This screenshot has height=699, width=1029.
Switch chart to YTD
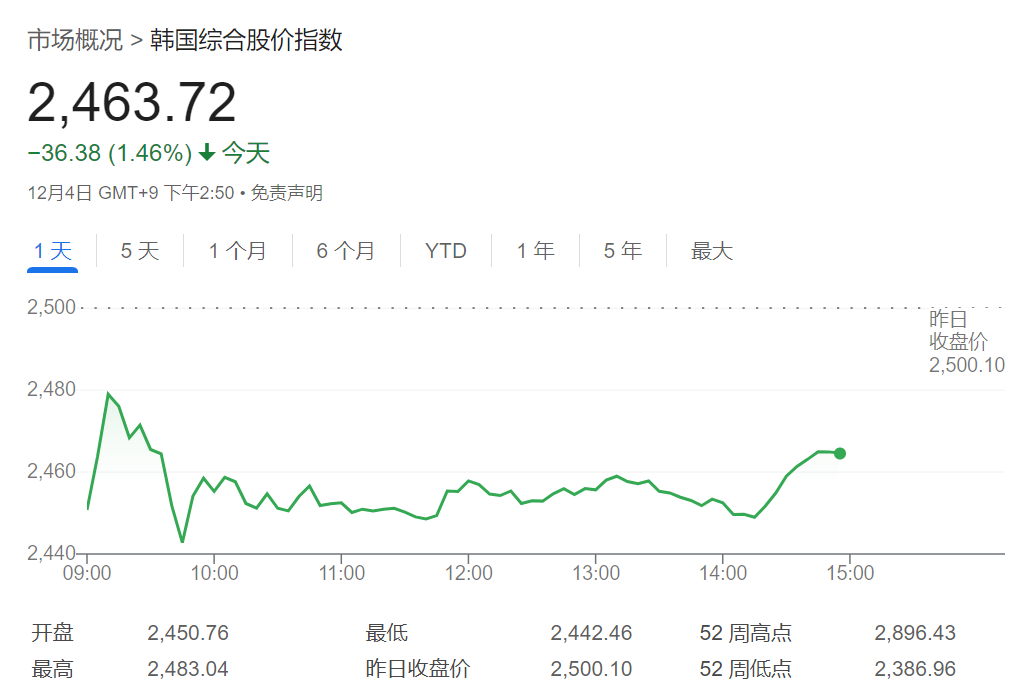point(446,251)
